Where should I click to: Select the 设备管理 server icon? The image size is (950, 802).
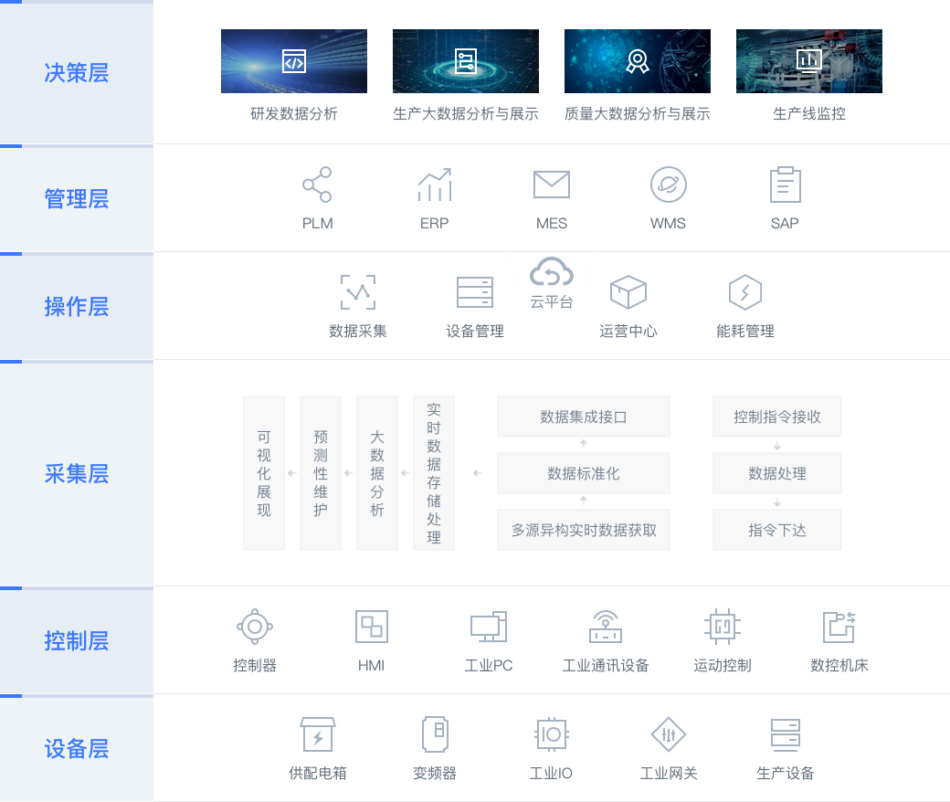[475, 292]
